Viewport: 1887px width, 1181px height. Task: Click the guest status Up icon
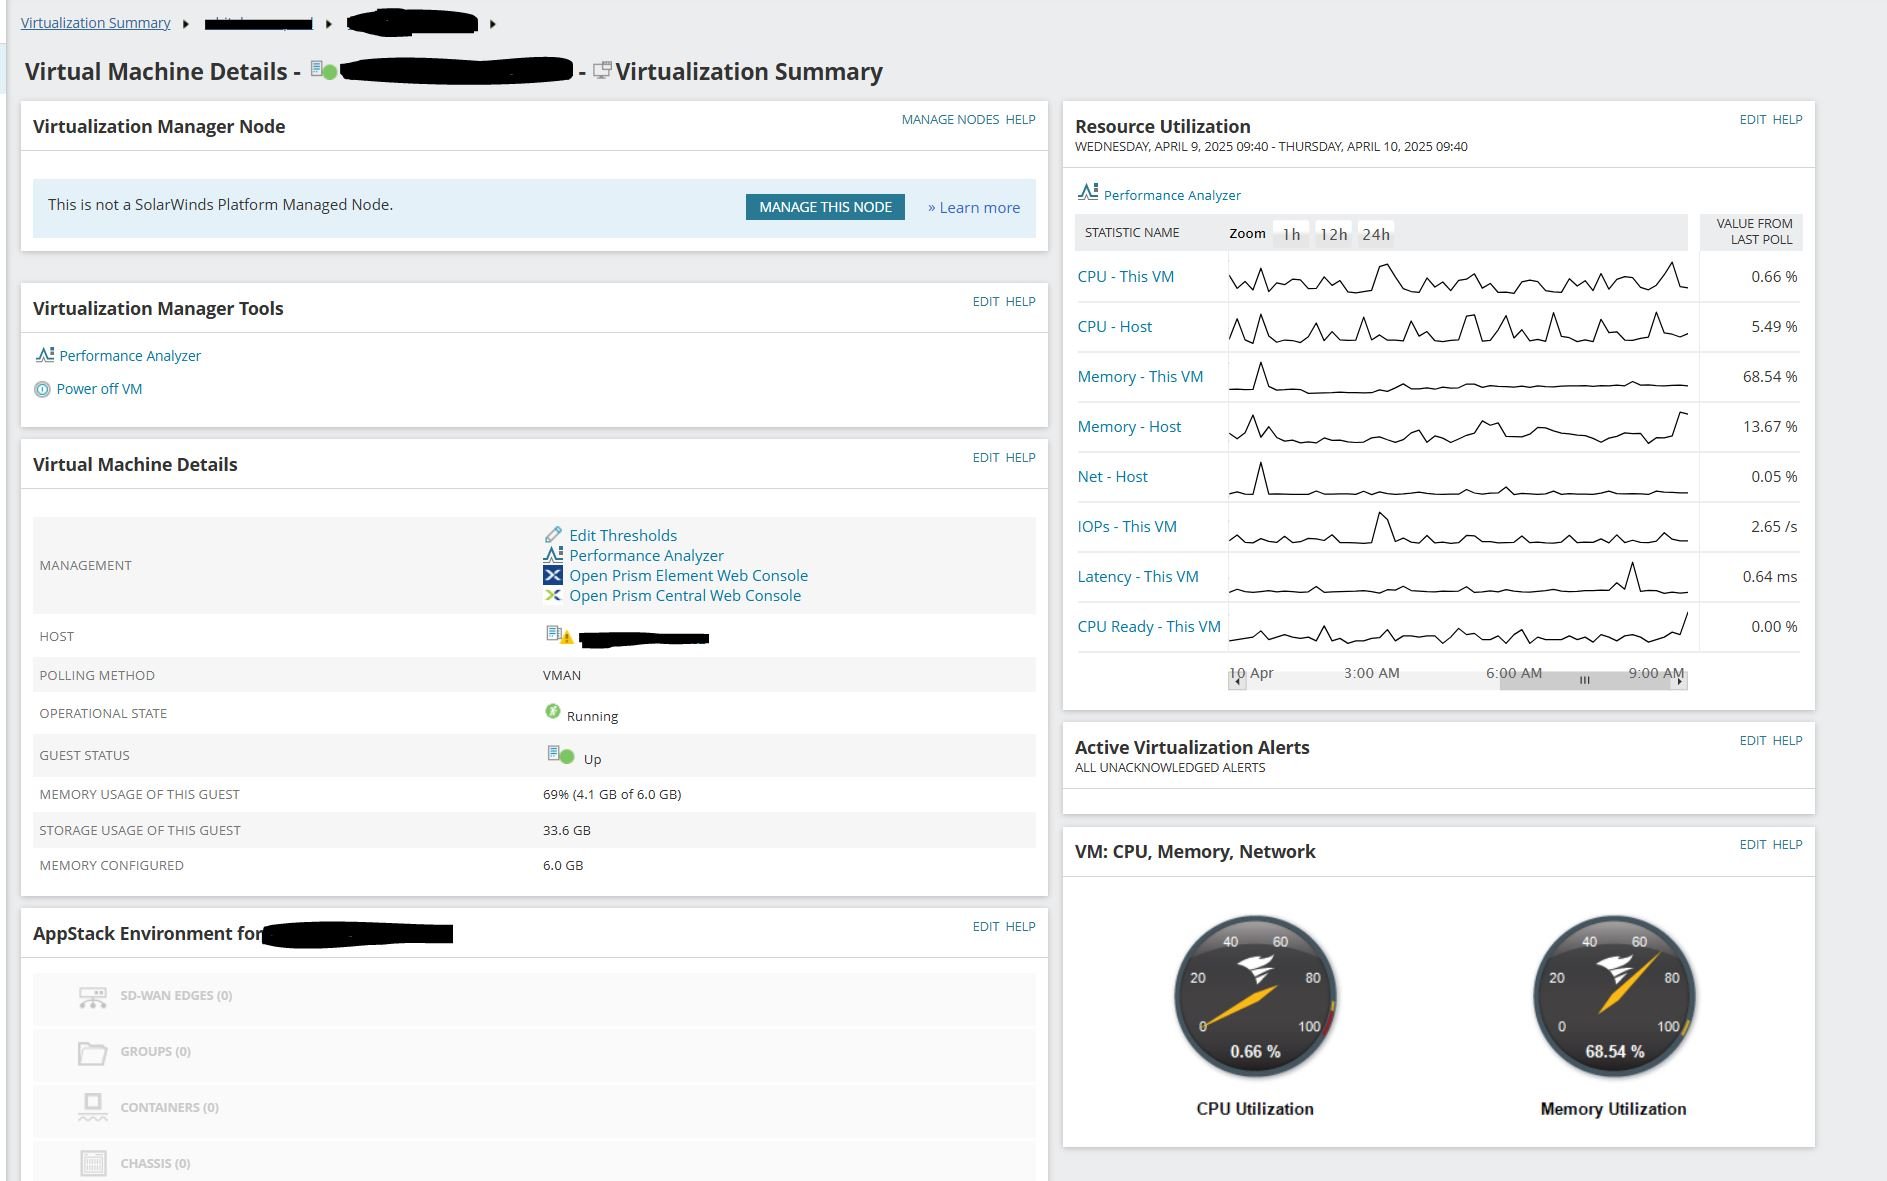pyautogui.click(x=560, y=755)
